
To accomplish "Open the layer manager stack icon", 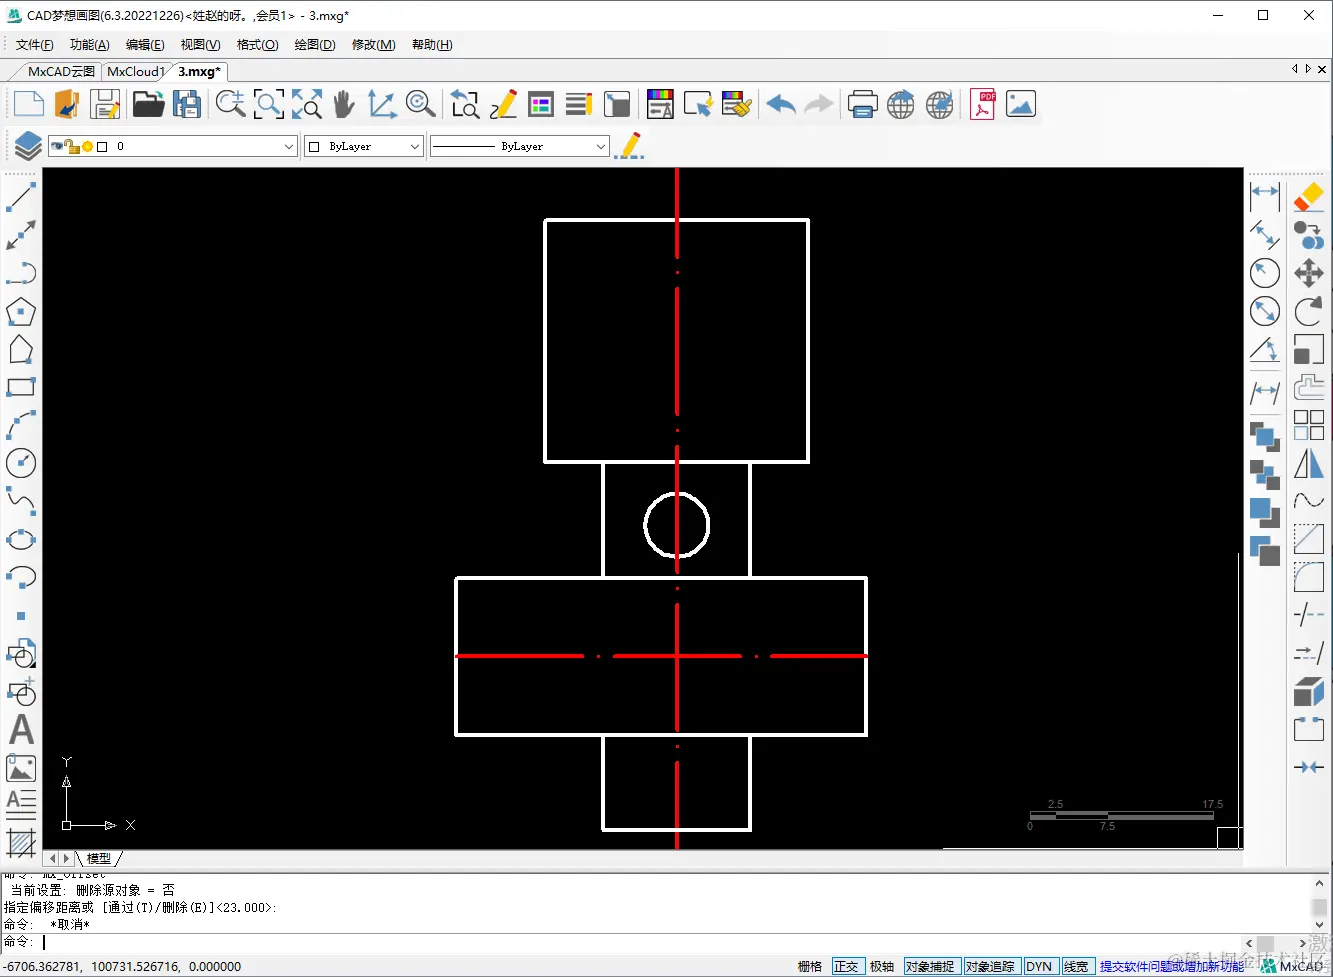I will click(27, 146).
